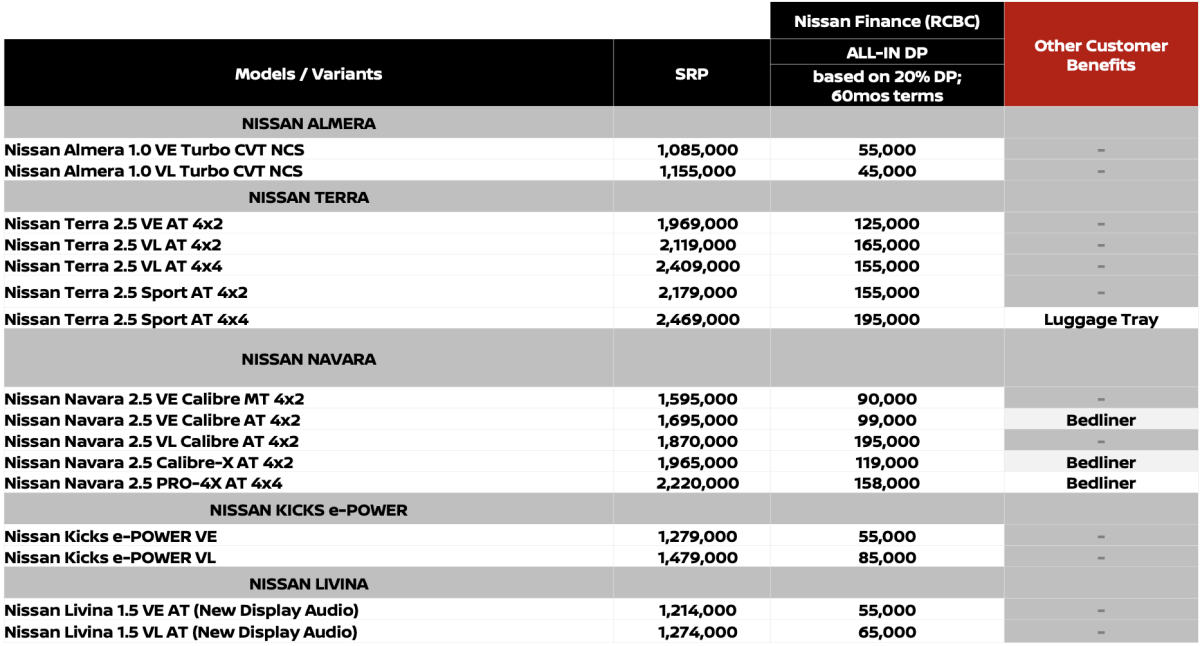This screenshot has height=646, width=1200.
Task: Click the Models / Variants column header
Action: [308, 74]
